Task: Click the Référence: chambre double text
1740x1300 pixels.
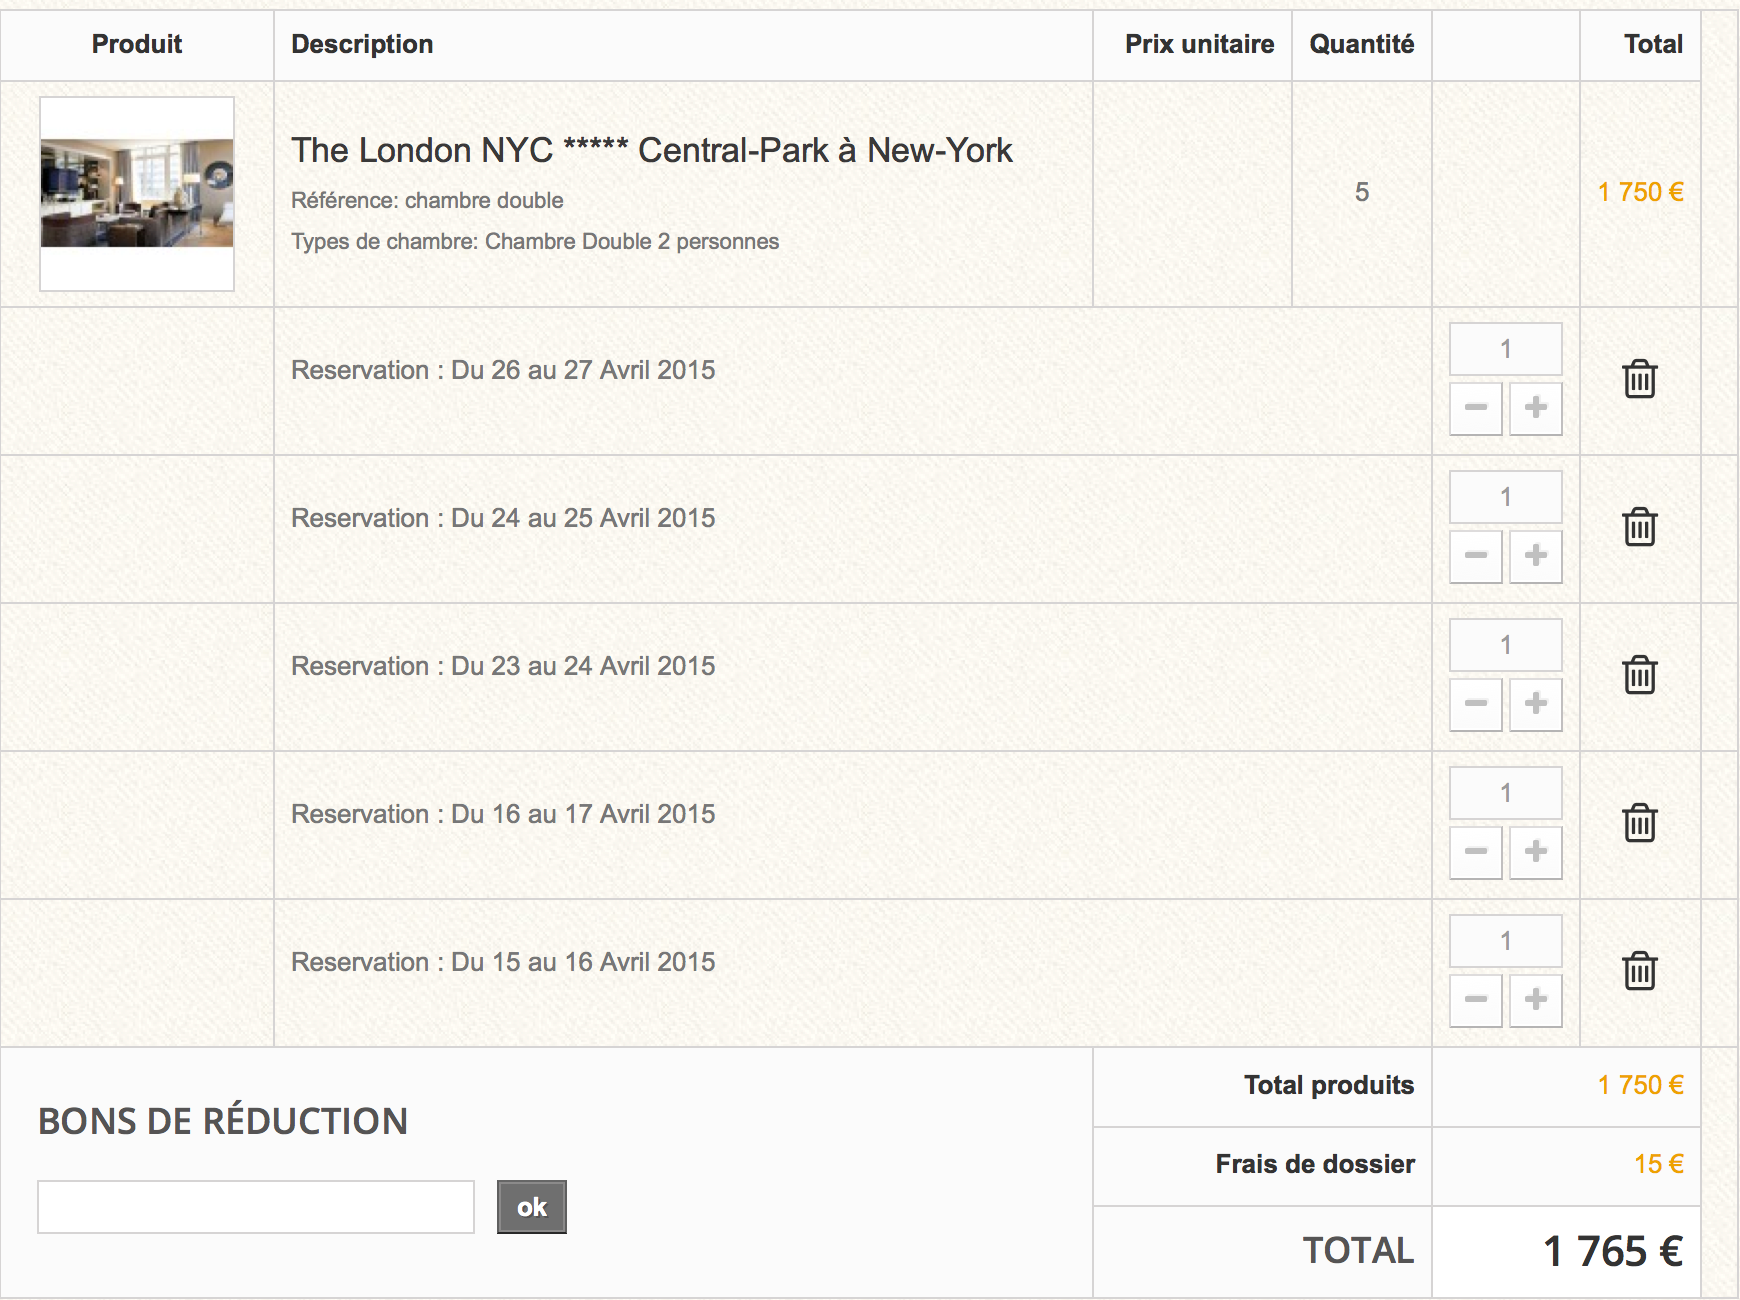Action: [427, 200]
